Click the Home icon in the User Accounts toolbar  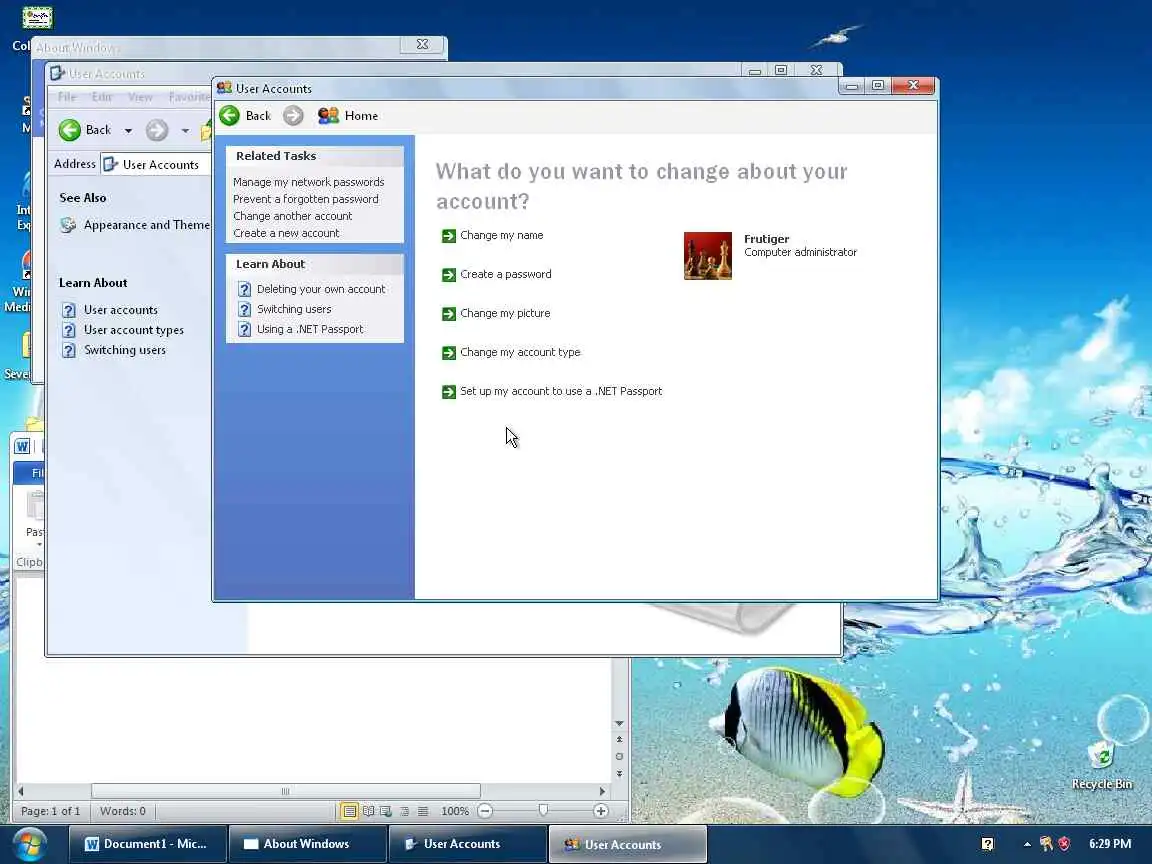[328, 115]
